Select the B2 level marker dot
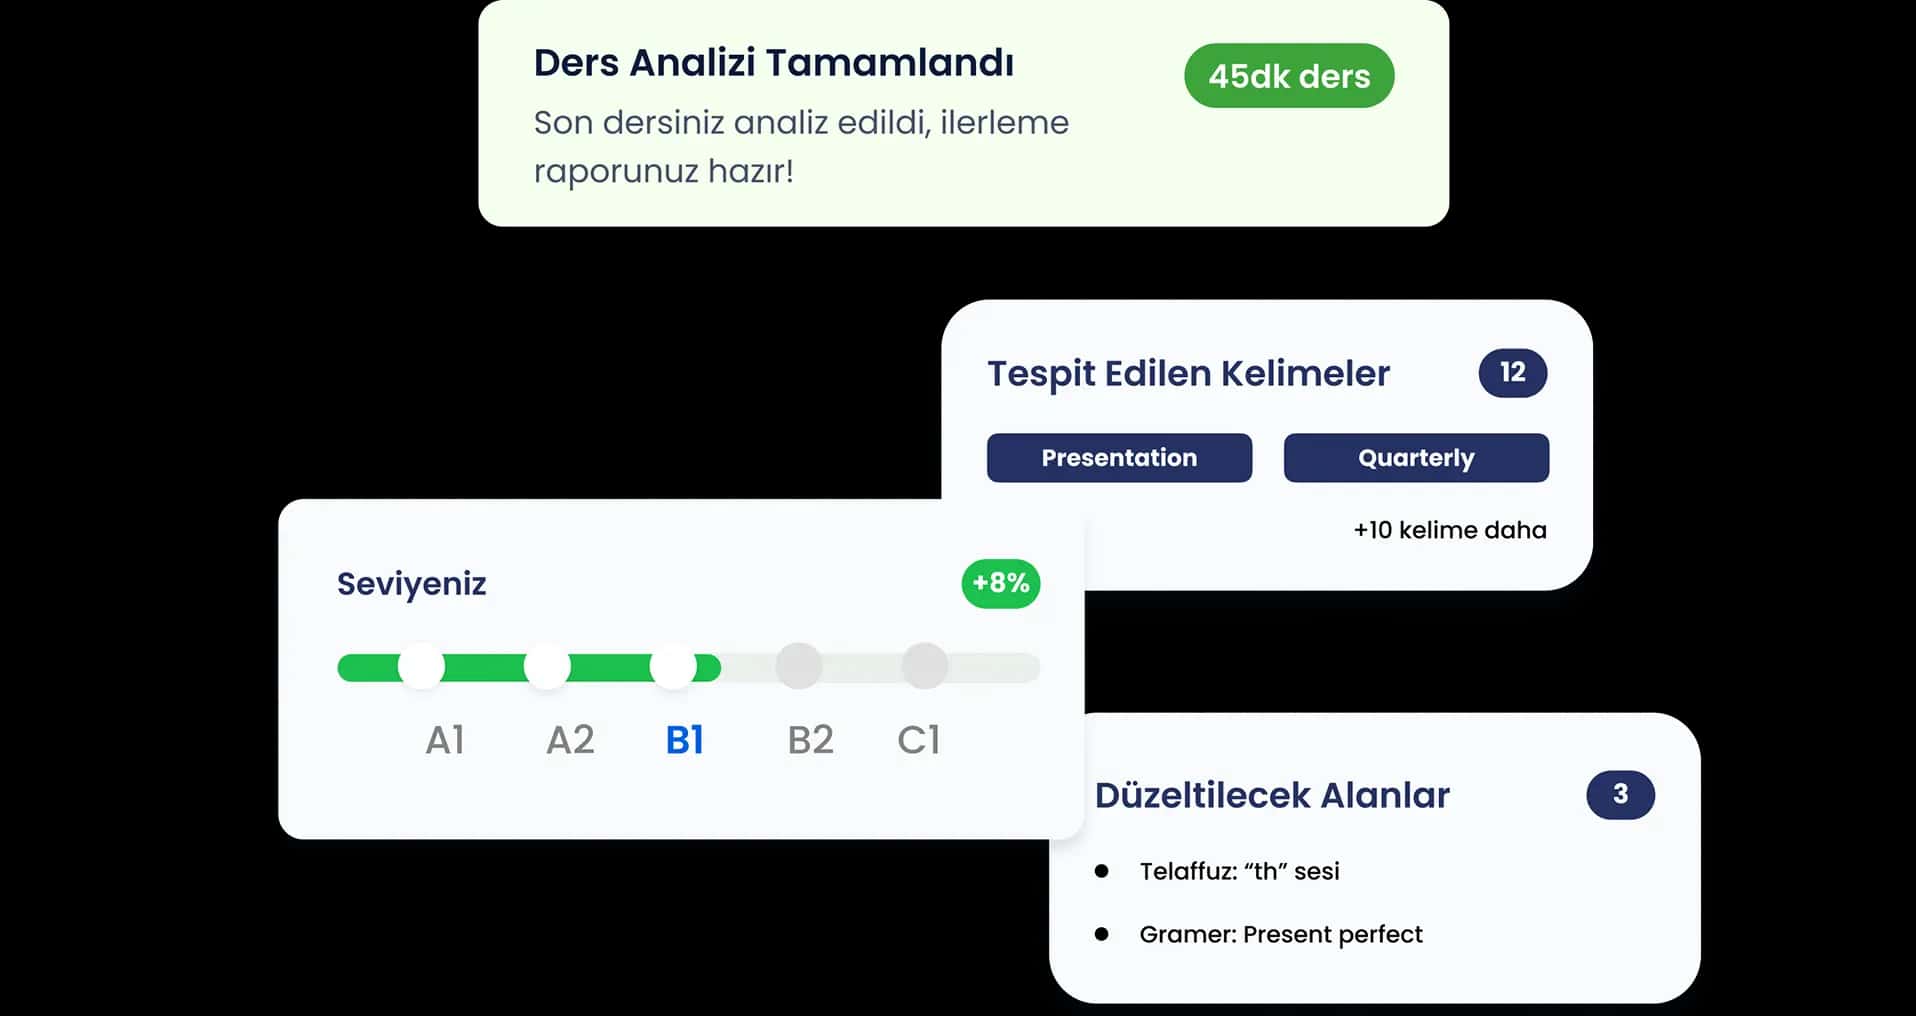Screen dimensions: 1916x1016 [x=799, y=667]
